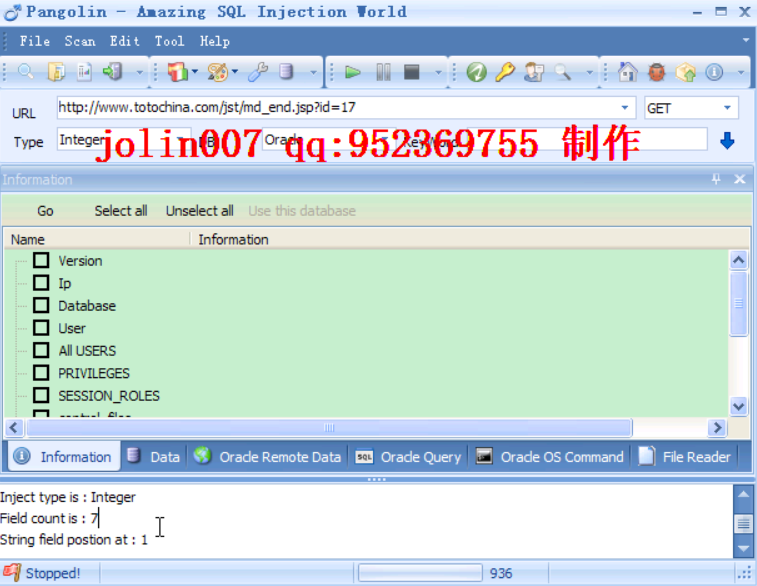Click the paint palette theme icon
Image resolution: width=757 pixels, height=586 pixels.
click(x=218, y=72)
